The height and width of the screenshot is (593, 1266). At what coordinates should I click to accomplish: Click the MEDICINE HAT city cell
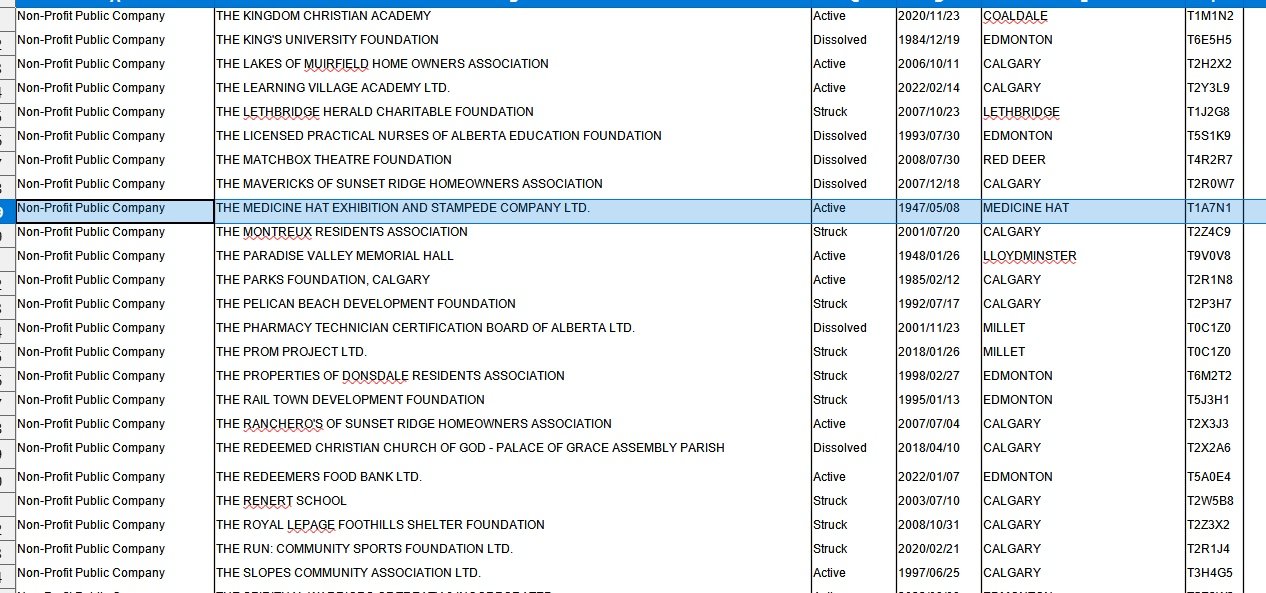(1082, 209)
